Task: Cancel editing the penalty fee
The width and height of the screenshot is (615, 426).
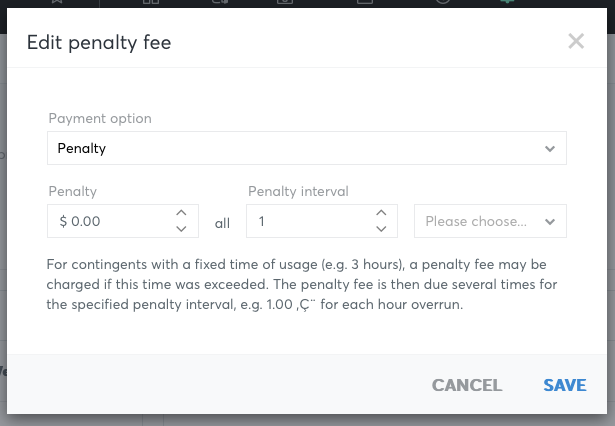Action: (x=467, y=385)
